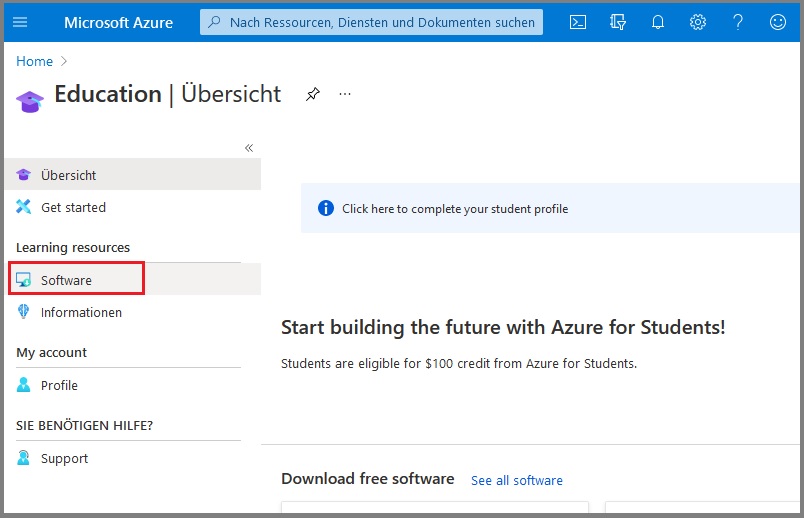Click the complete your student profile banner
The image size is (804, 518).
coord(454,209)
